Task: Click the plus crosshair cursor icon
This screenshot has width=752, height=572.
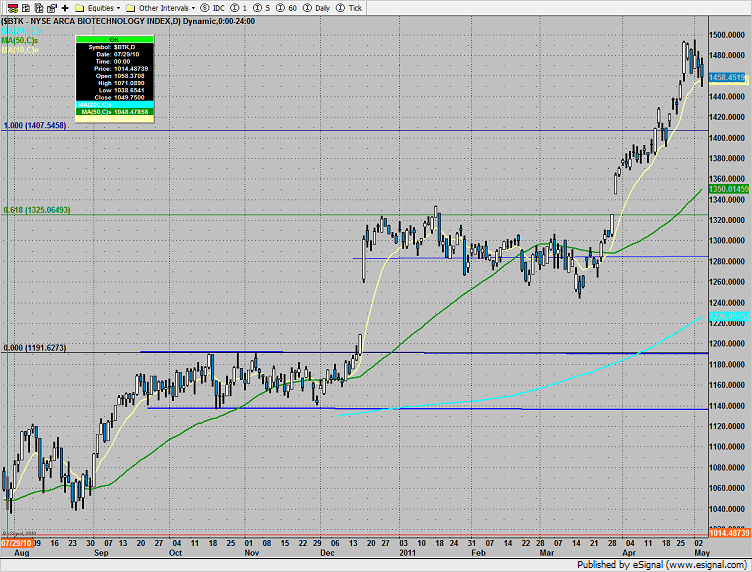Action: point(65,8)
